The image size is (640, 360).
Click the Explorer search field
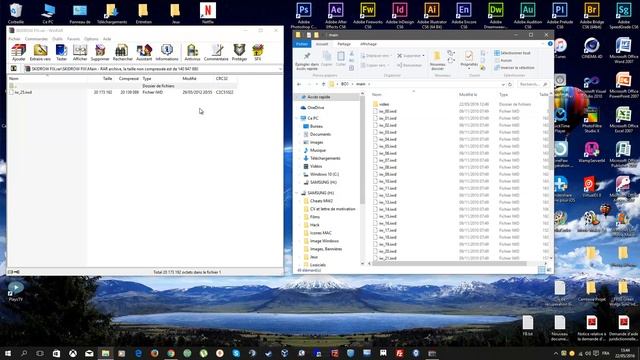pos(532,84)
